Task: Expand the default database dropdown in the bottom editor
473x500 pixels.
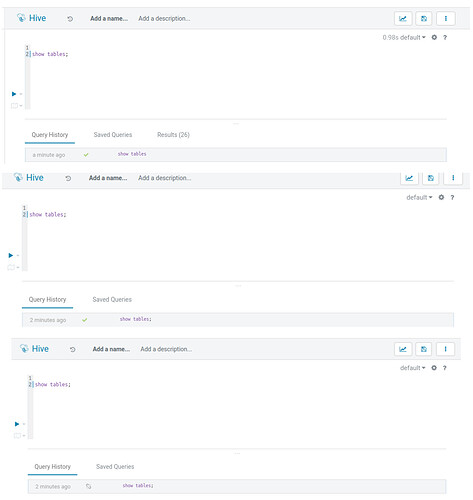Action: (413, 368)
